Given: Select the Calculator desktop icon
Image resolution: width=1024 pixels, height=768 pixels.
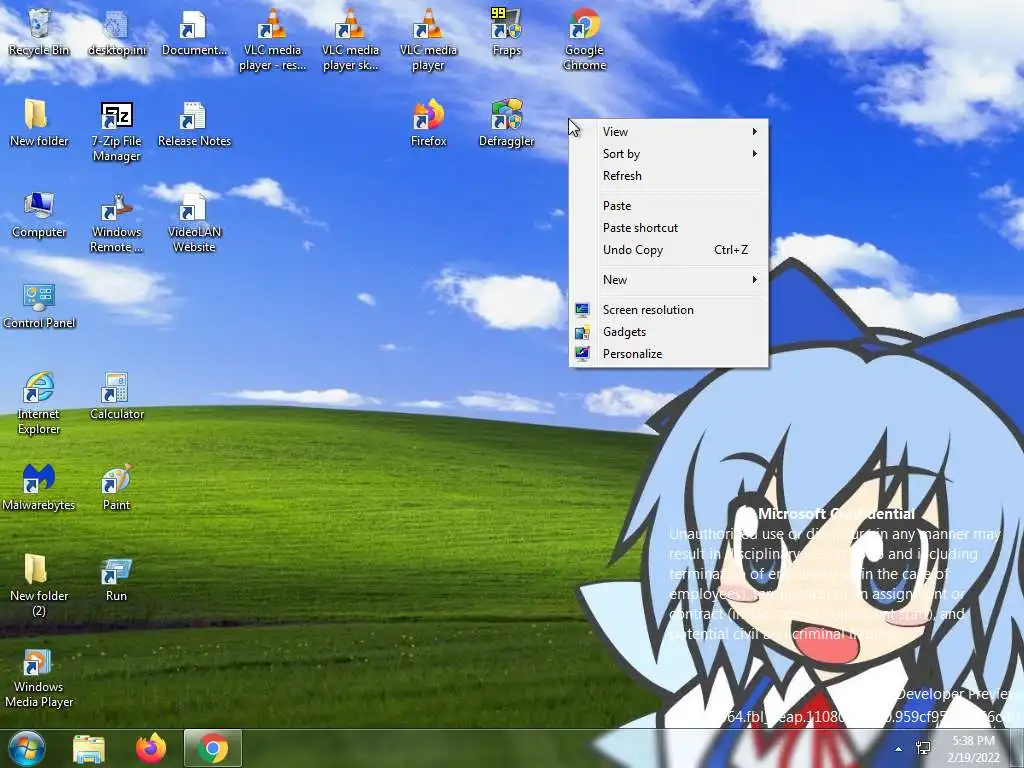Looking at the screenshot, I should pyautogui.click(x=116, y=396).
